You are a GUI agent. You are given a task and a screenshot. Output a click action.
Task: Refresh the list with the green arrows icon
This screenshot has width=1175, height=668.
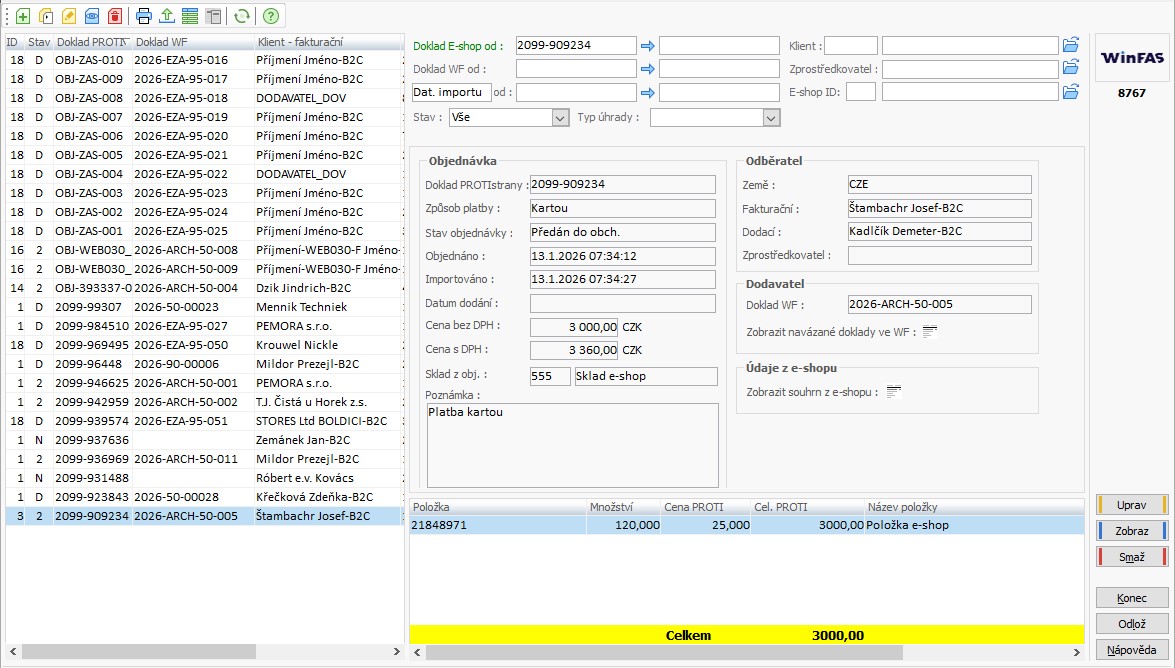(241, 16)
